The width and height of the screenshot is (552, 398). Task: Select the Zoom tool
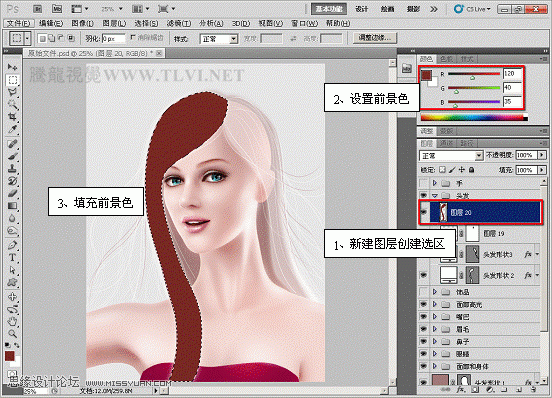(x=13, y=333)
